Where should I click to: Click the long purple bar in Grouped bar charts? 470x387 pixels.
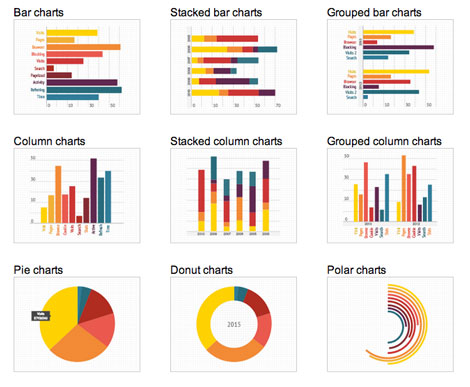[398, 47]
